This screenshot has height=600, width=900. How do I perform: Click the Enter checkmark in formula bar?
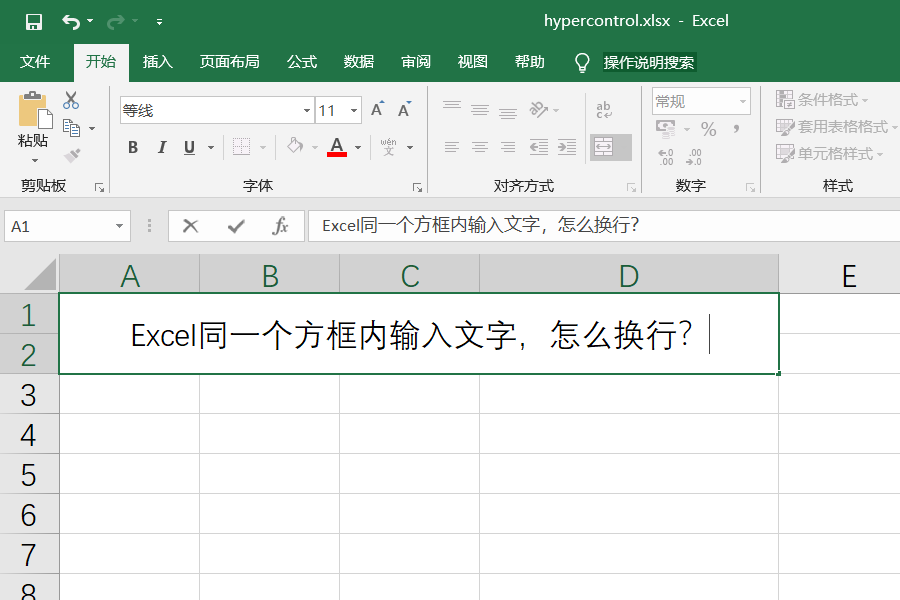pos(236,226)
